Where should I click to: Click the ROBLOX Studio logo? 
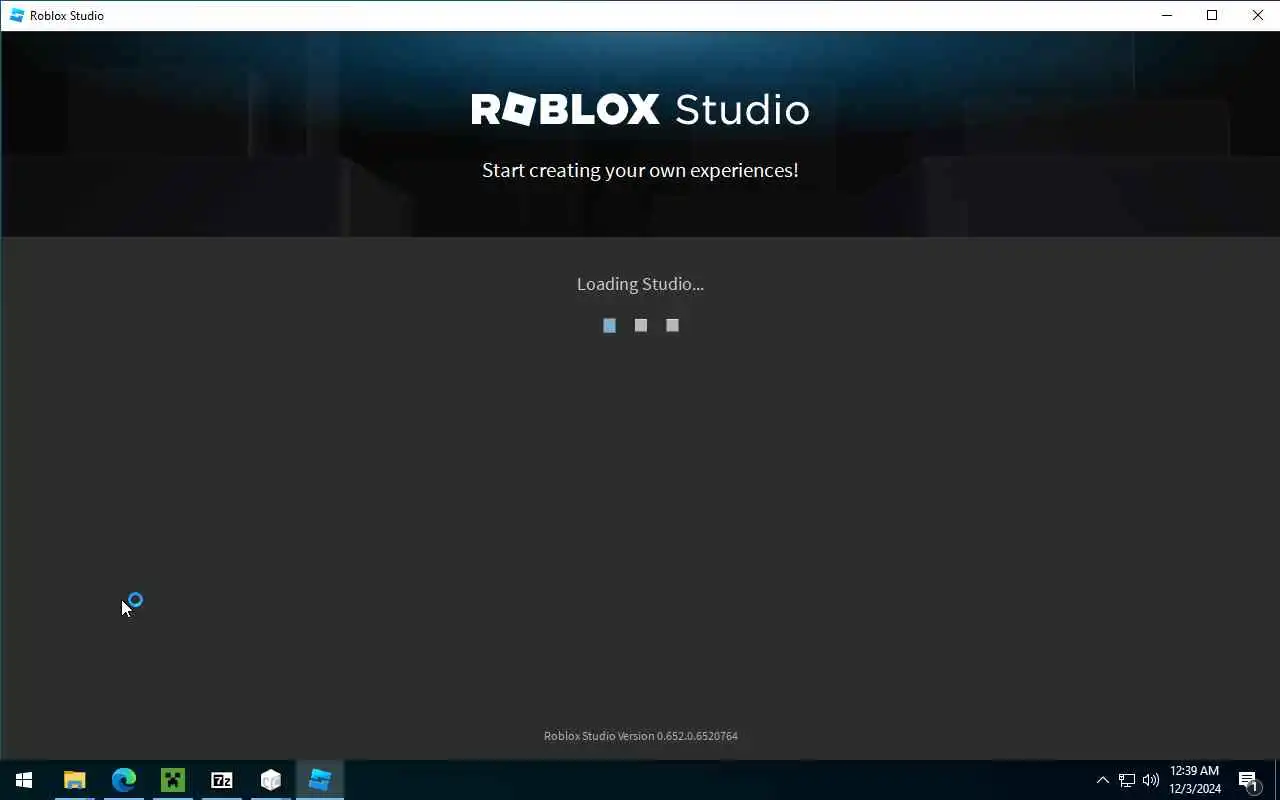point(640,109)
